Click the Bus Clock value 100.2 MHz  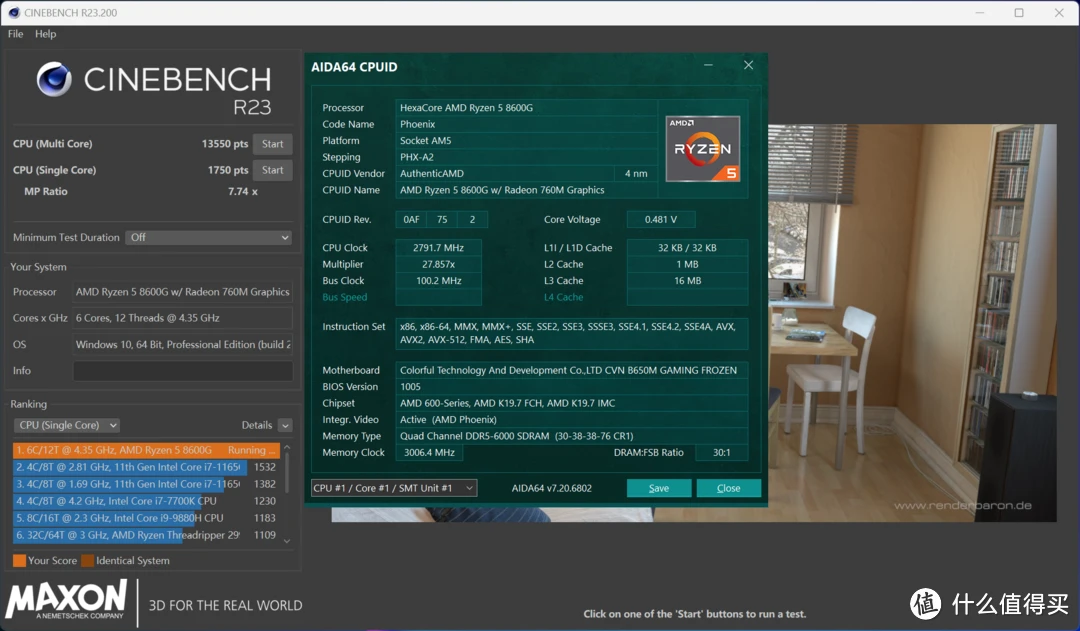[x=439, y=281]
